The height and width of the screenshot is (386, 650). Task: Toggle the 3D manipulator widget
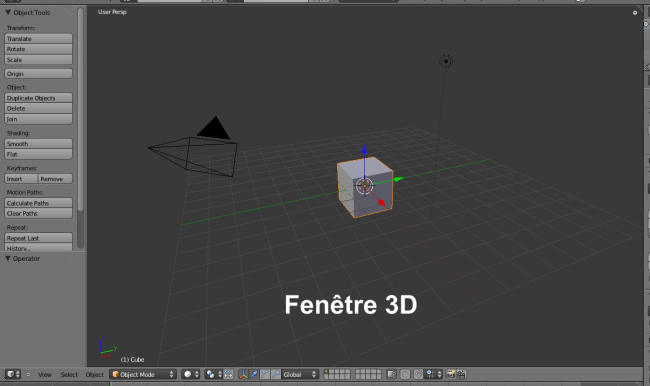(243, 374)
